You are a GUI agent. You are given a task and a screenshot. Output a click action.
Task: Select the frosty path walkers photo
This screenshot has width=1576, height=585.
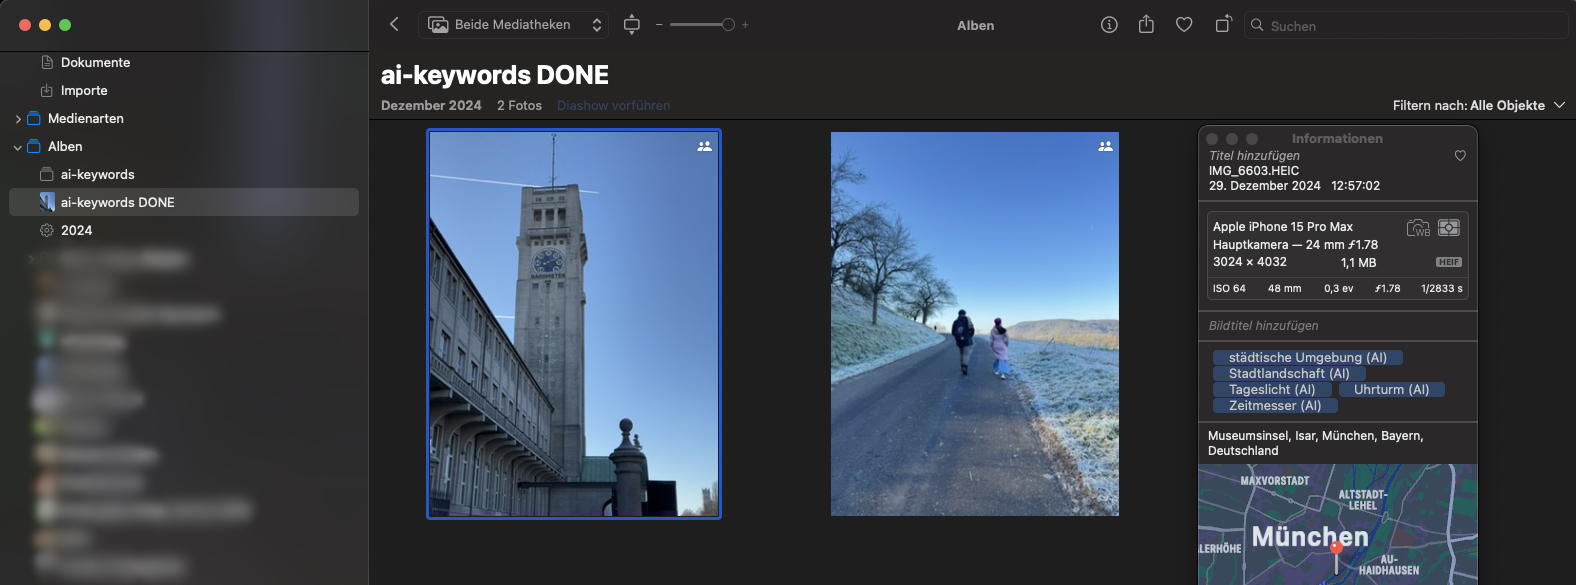pos(974,324)
